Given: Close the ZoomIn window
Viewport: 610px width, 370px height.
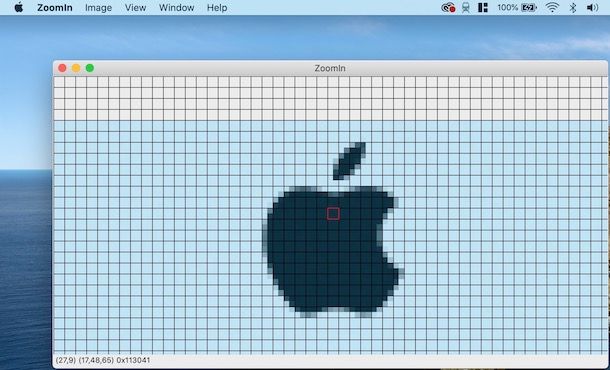Looking at the screenshot, I should (62, 68).
